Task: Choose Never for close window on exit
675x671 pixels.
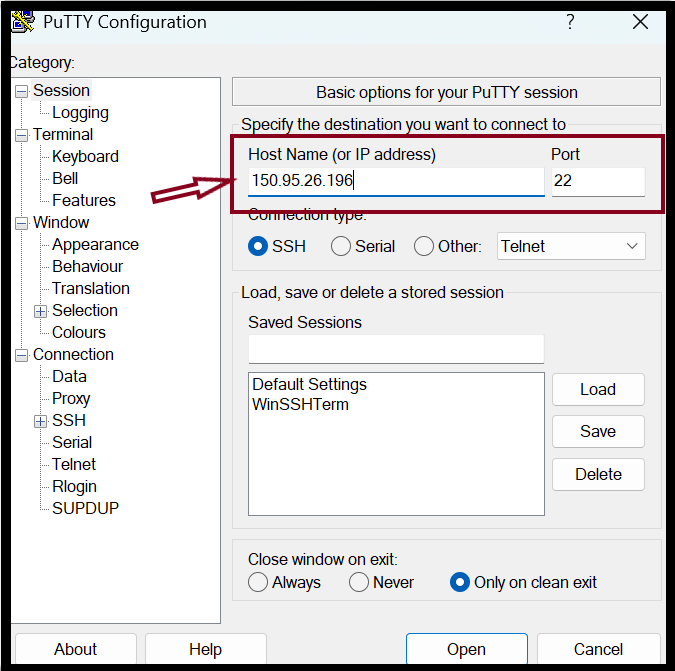Action: (x=359, y=582)
